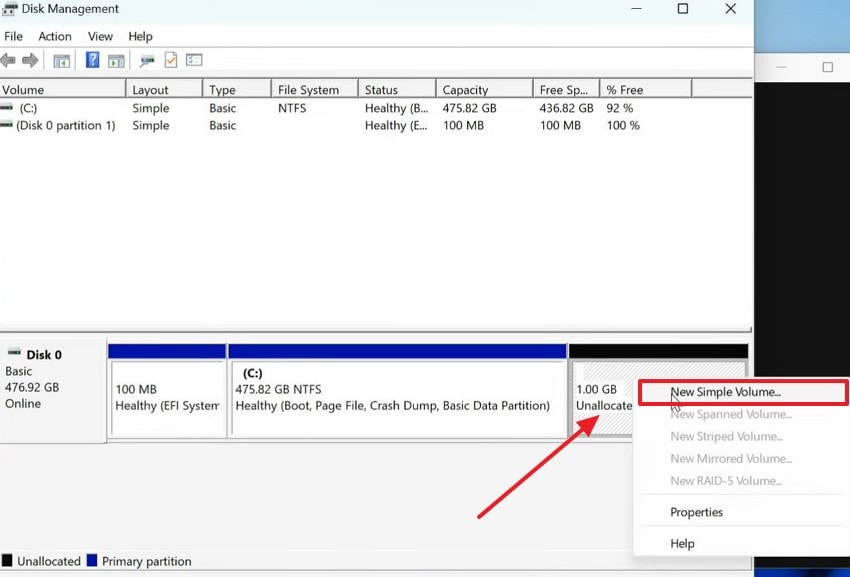
Task: Click the NTFS file system cell
Action: tap(292, 108)
